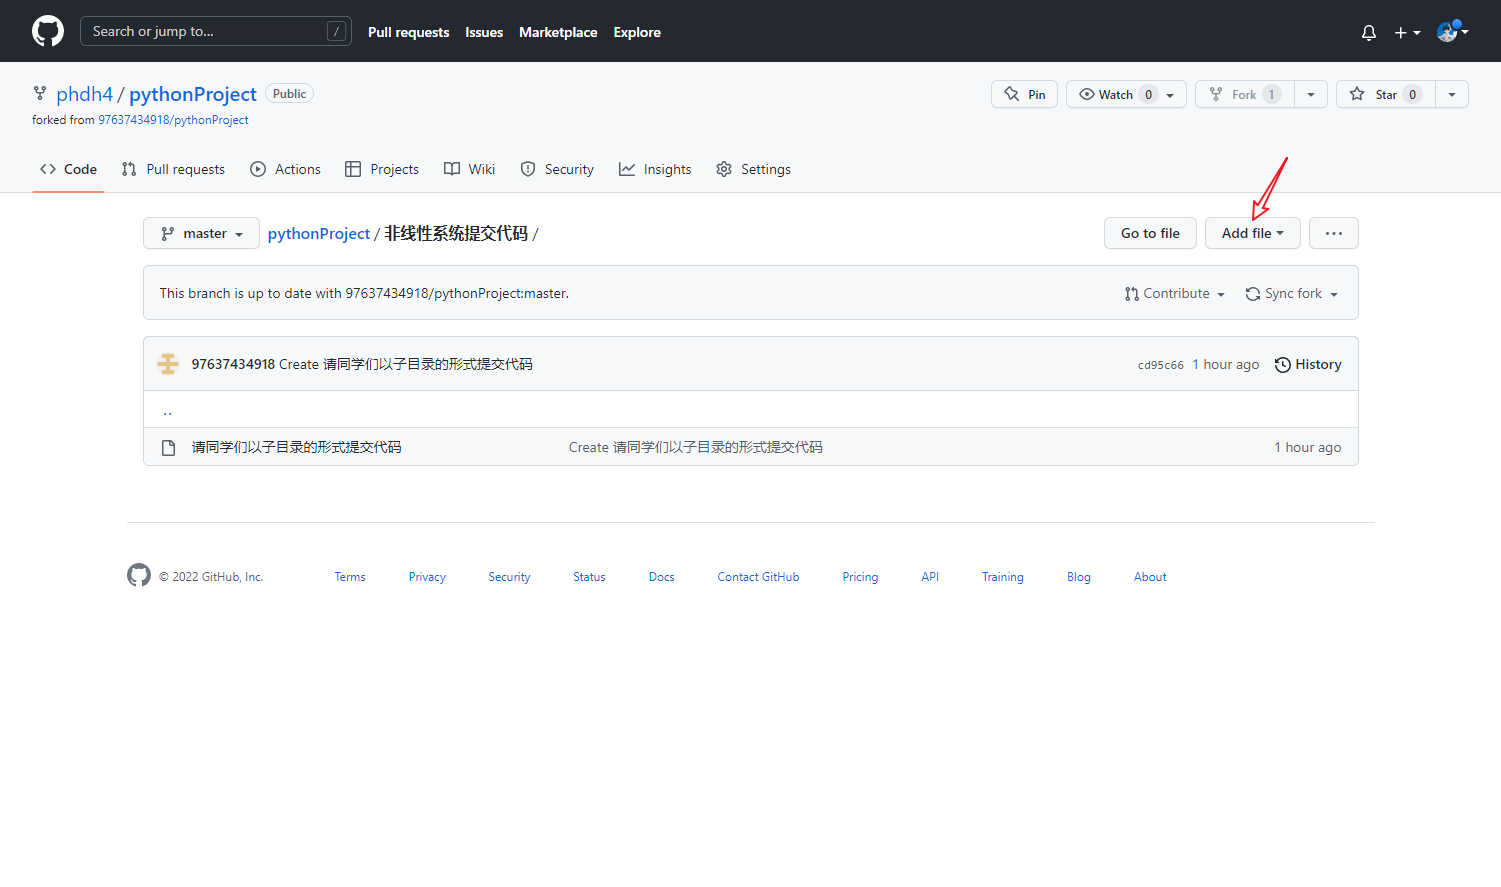This screenshot has width=1501, height=887.
Task: Switch to the Wiki tab
Action: 469,169
